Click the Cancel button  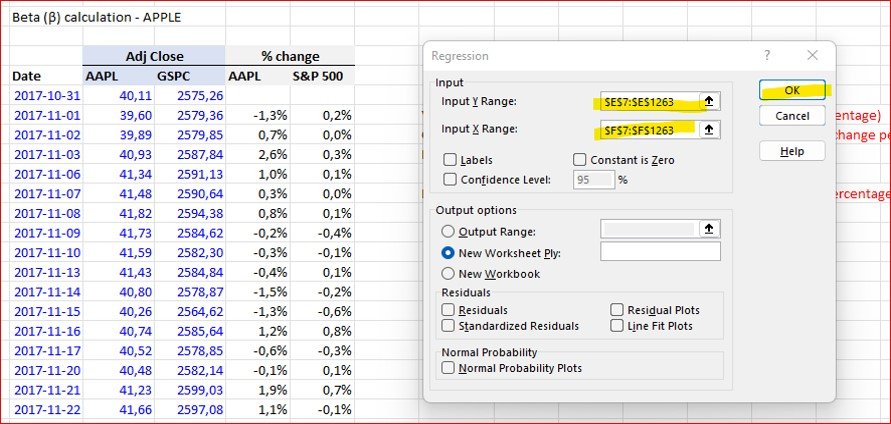click(791, 116)
